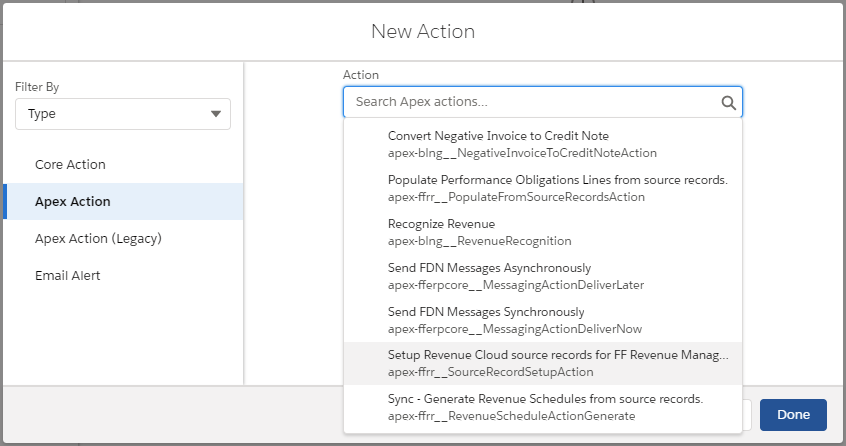The height and width of the screenshot is (446, 846).
Task: Click the Action field label
Action: 361,75
